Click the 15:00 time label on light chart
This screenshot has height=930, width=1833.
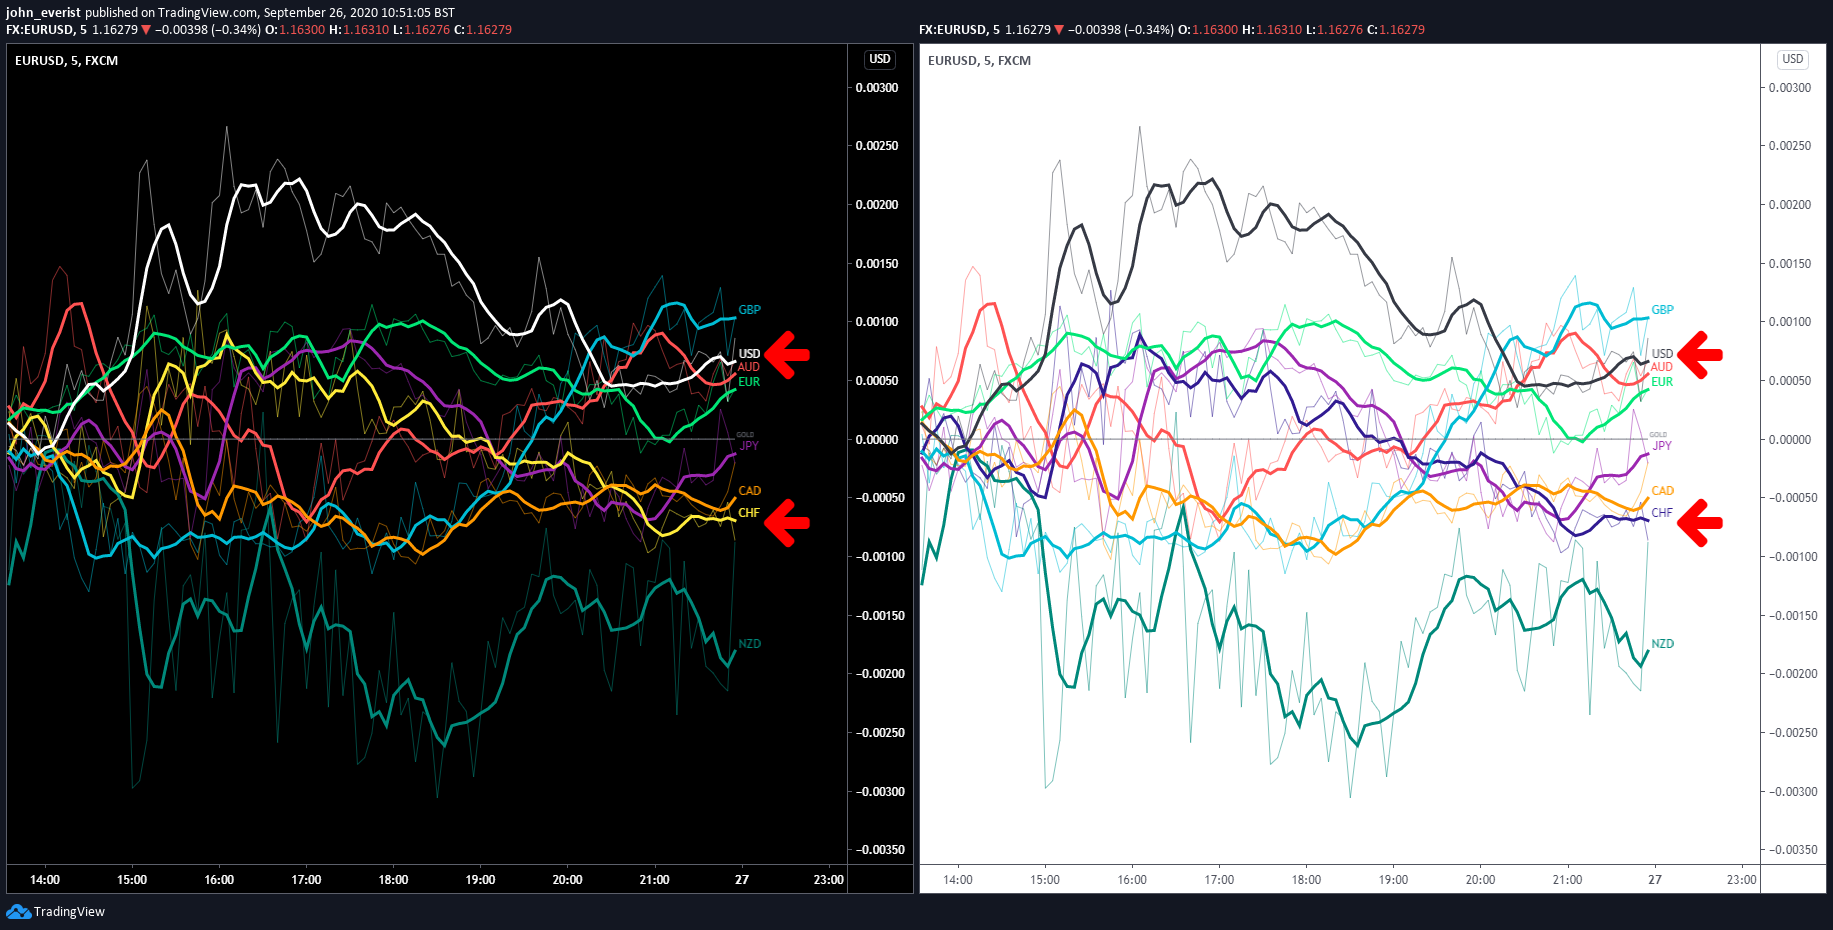(x=1045, y=880)
